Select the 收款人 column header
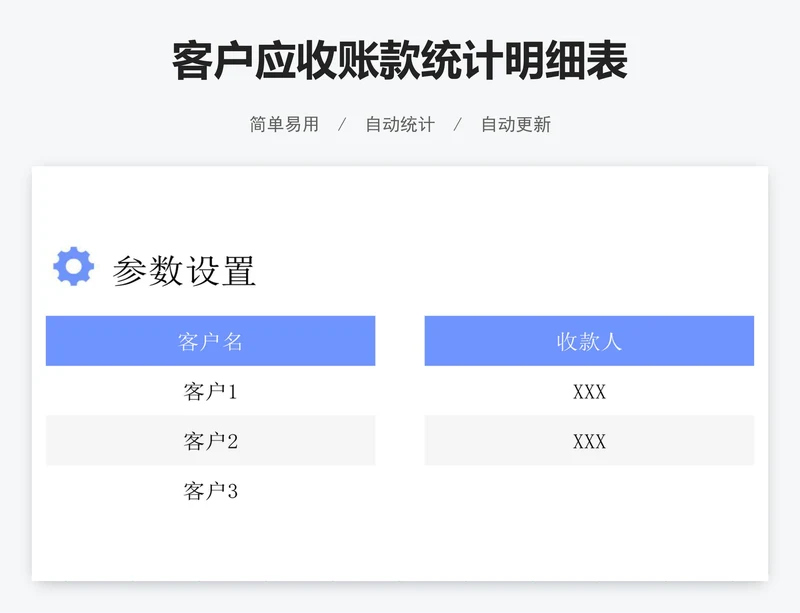 point(589,341)
